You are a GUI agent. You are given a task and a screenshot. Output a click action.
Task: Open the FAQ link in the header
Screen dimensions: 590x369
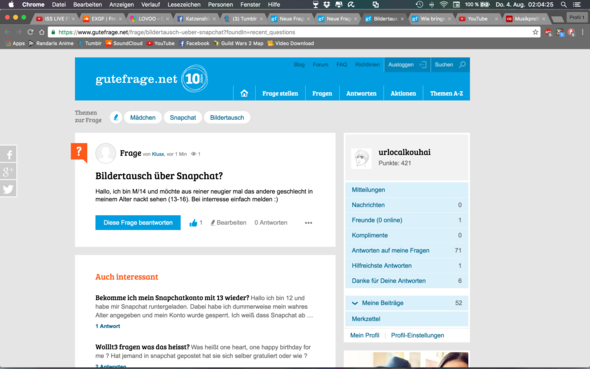click(x=342, y=65)
